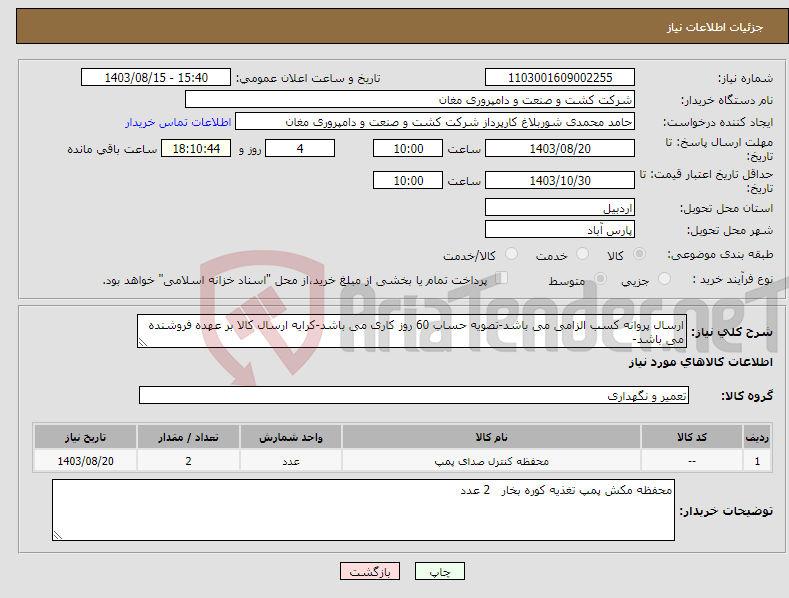Click the نام کالا column header
789x598 pixels.
pos(492,436)
